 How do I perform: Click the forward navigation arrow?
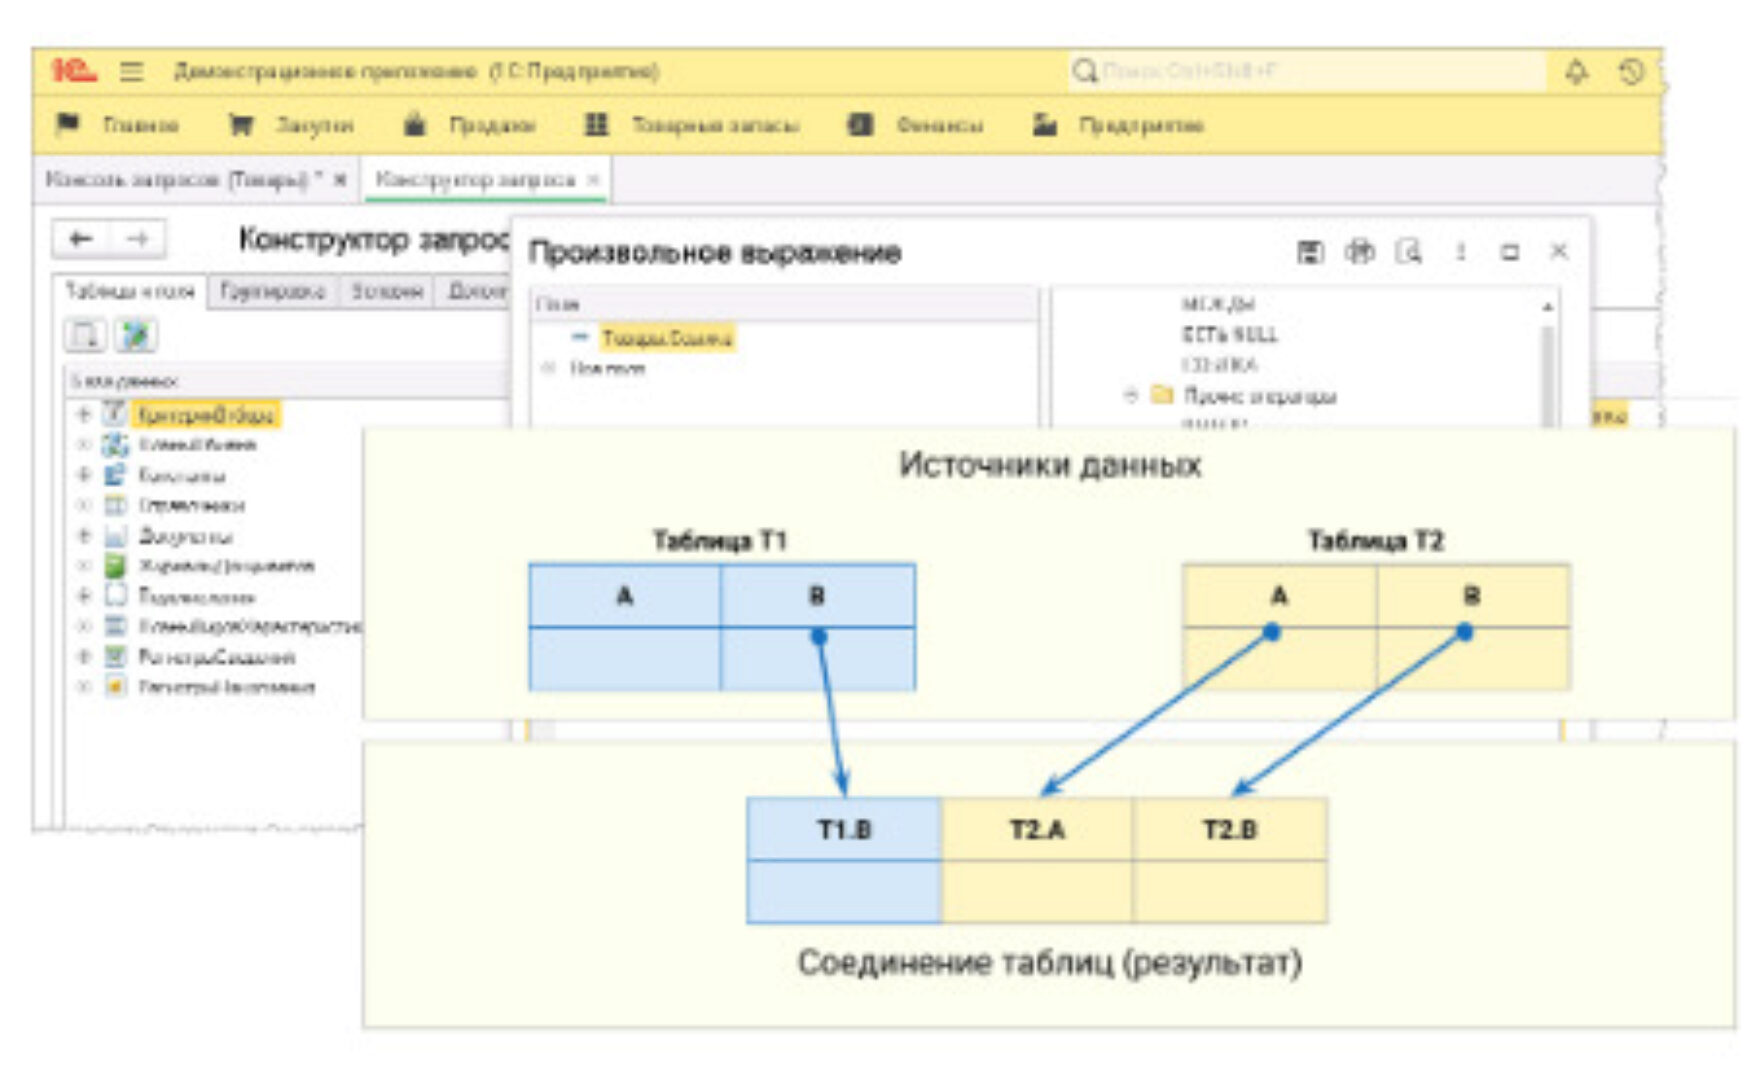[137, 239]
